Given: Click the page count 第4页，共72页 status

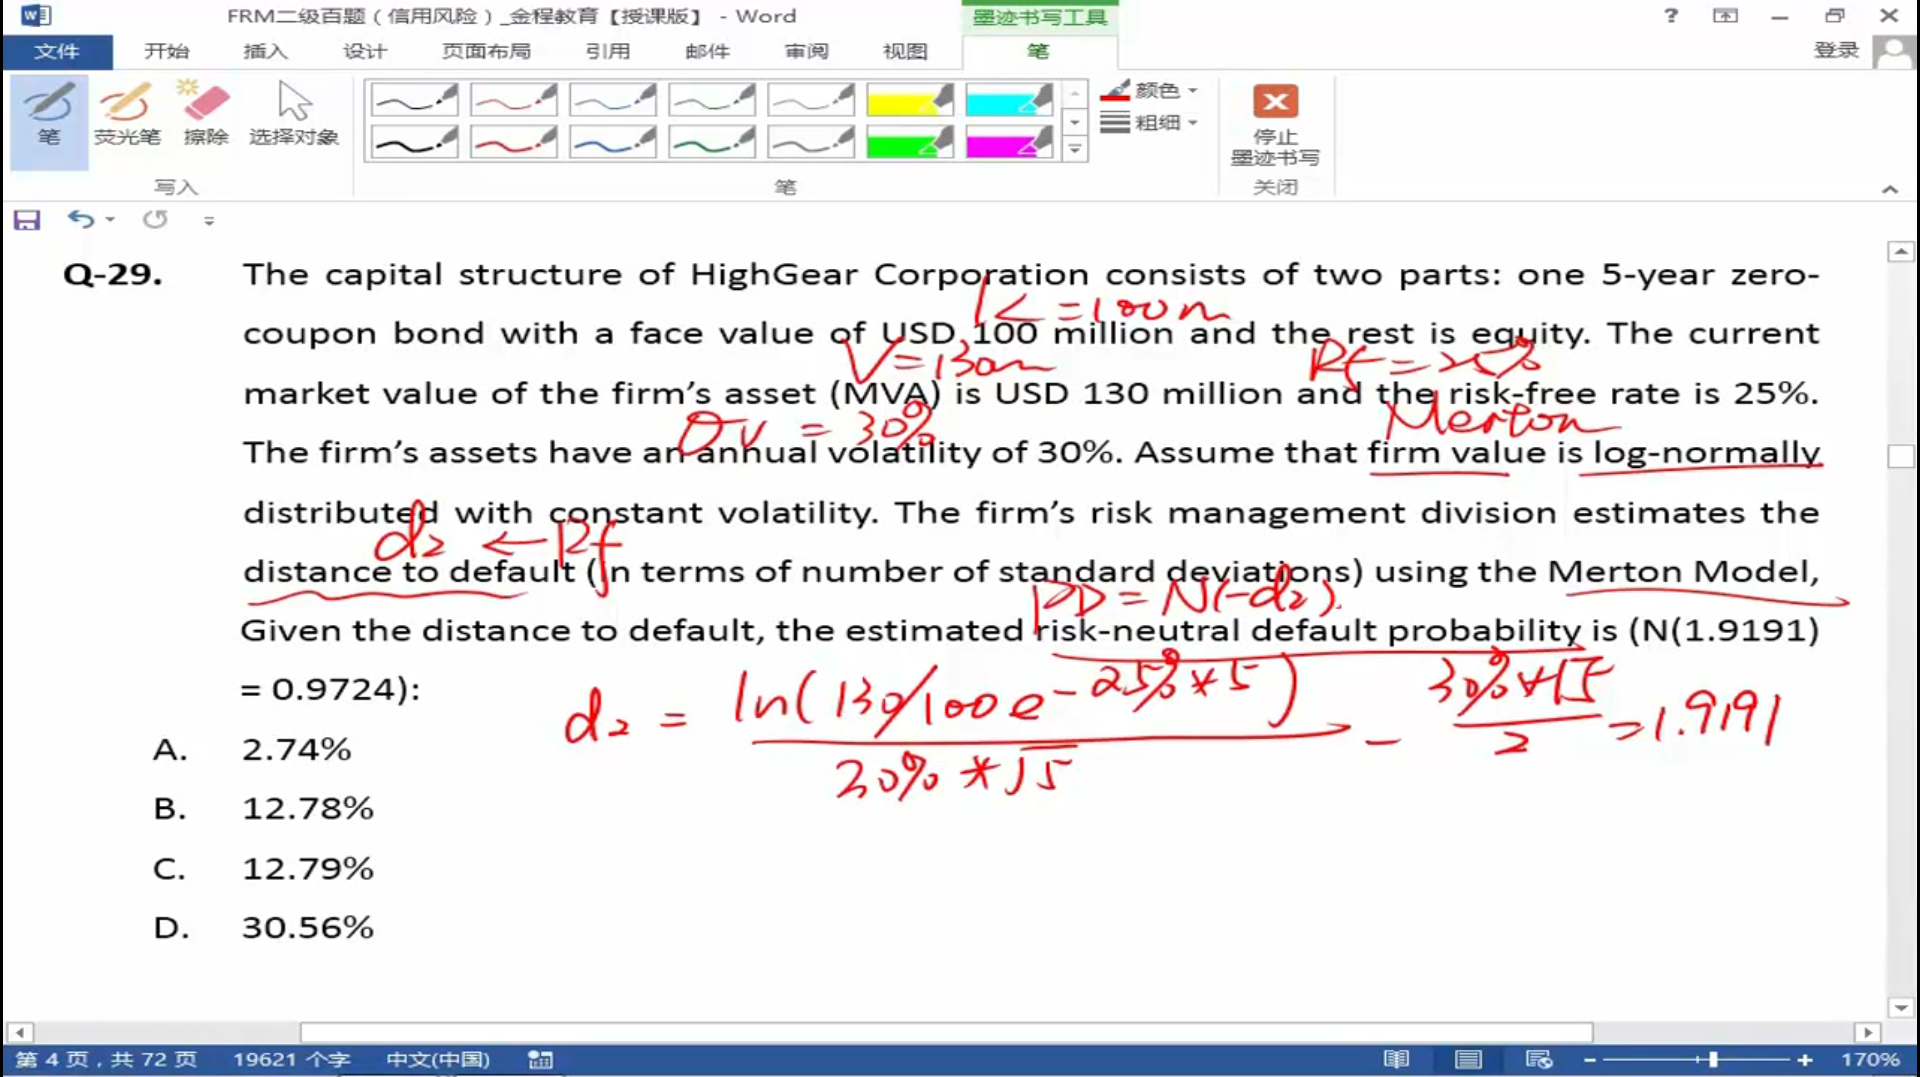Looking at the screenshot, I should (x=106, y=1060).
